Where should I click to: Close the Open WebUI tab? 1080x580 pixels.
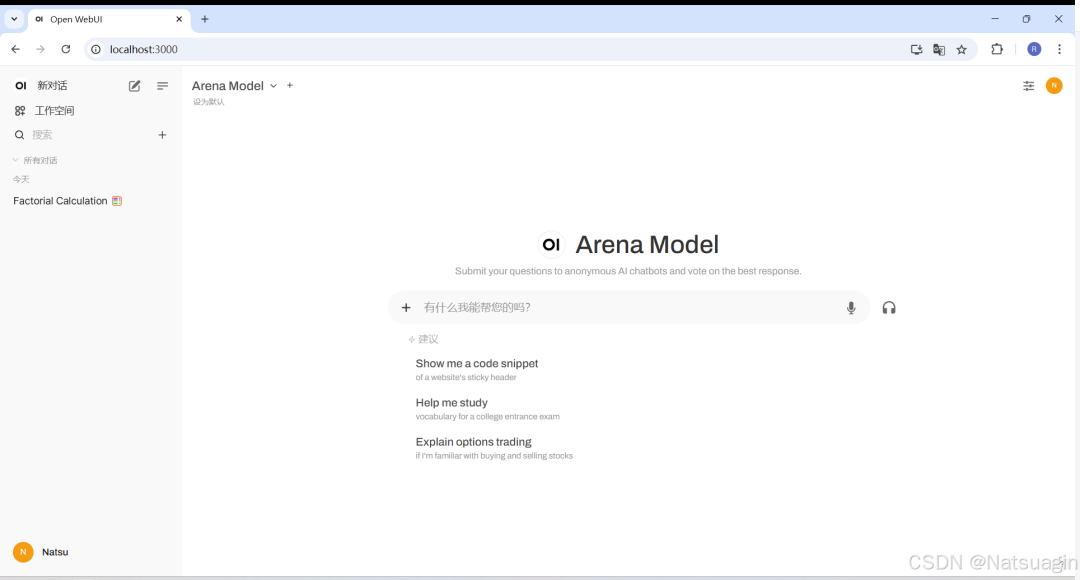point(179,19)
